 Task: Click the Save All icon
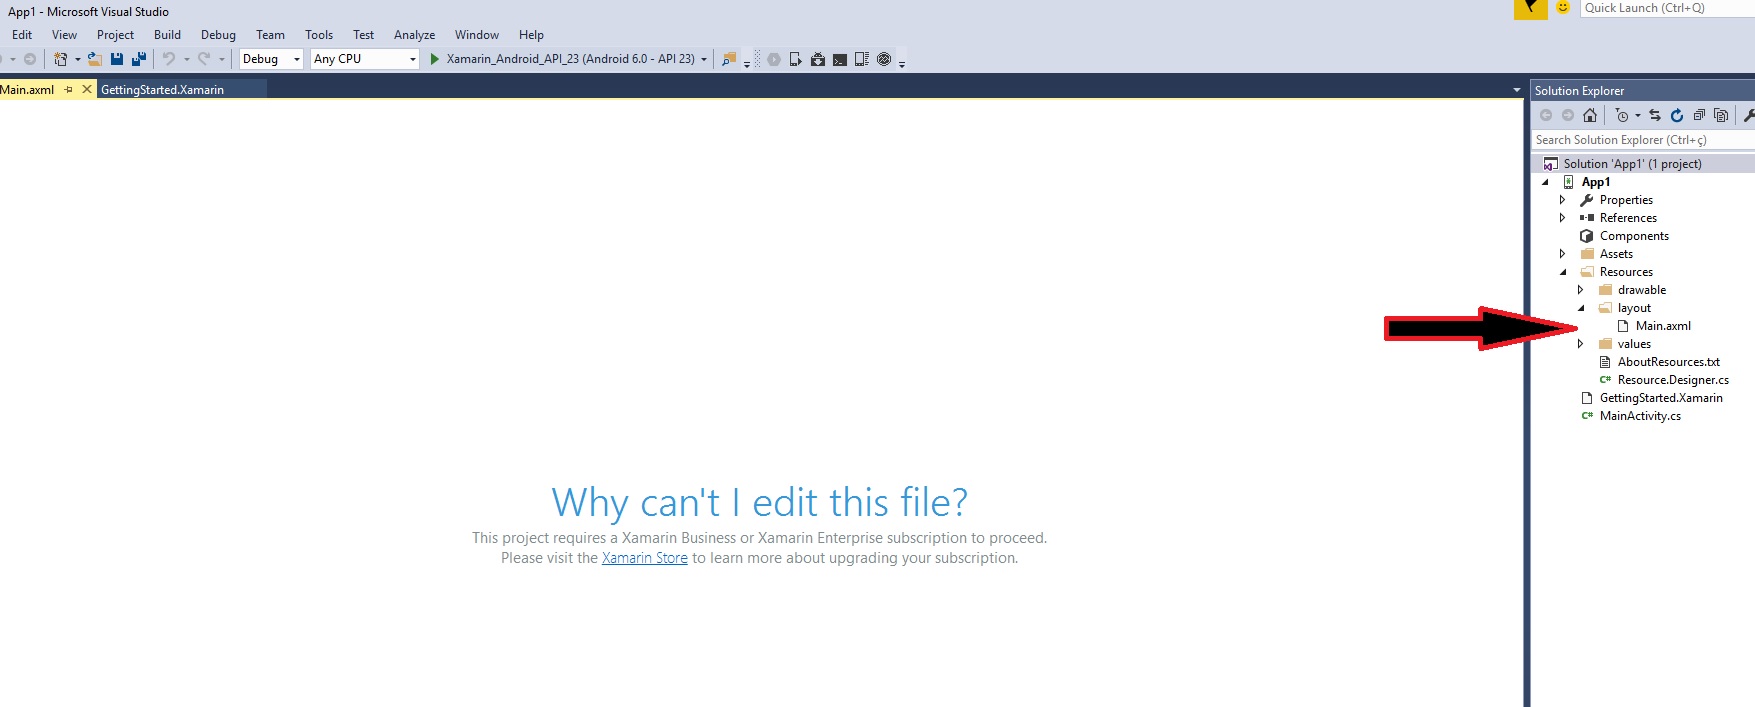tap(139, 59)
